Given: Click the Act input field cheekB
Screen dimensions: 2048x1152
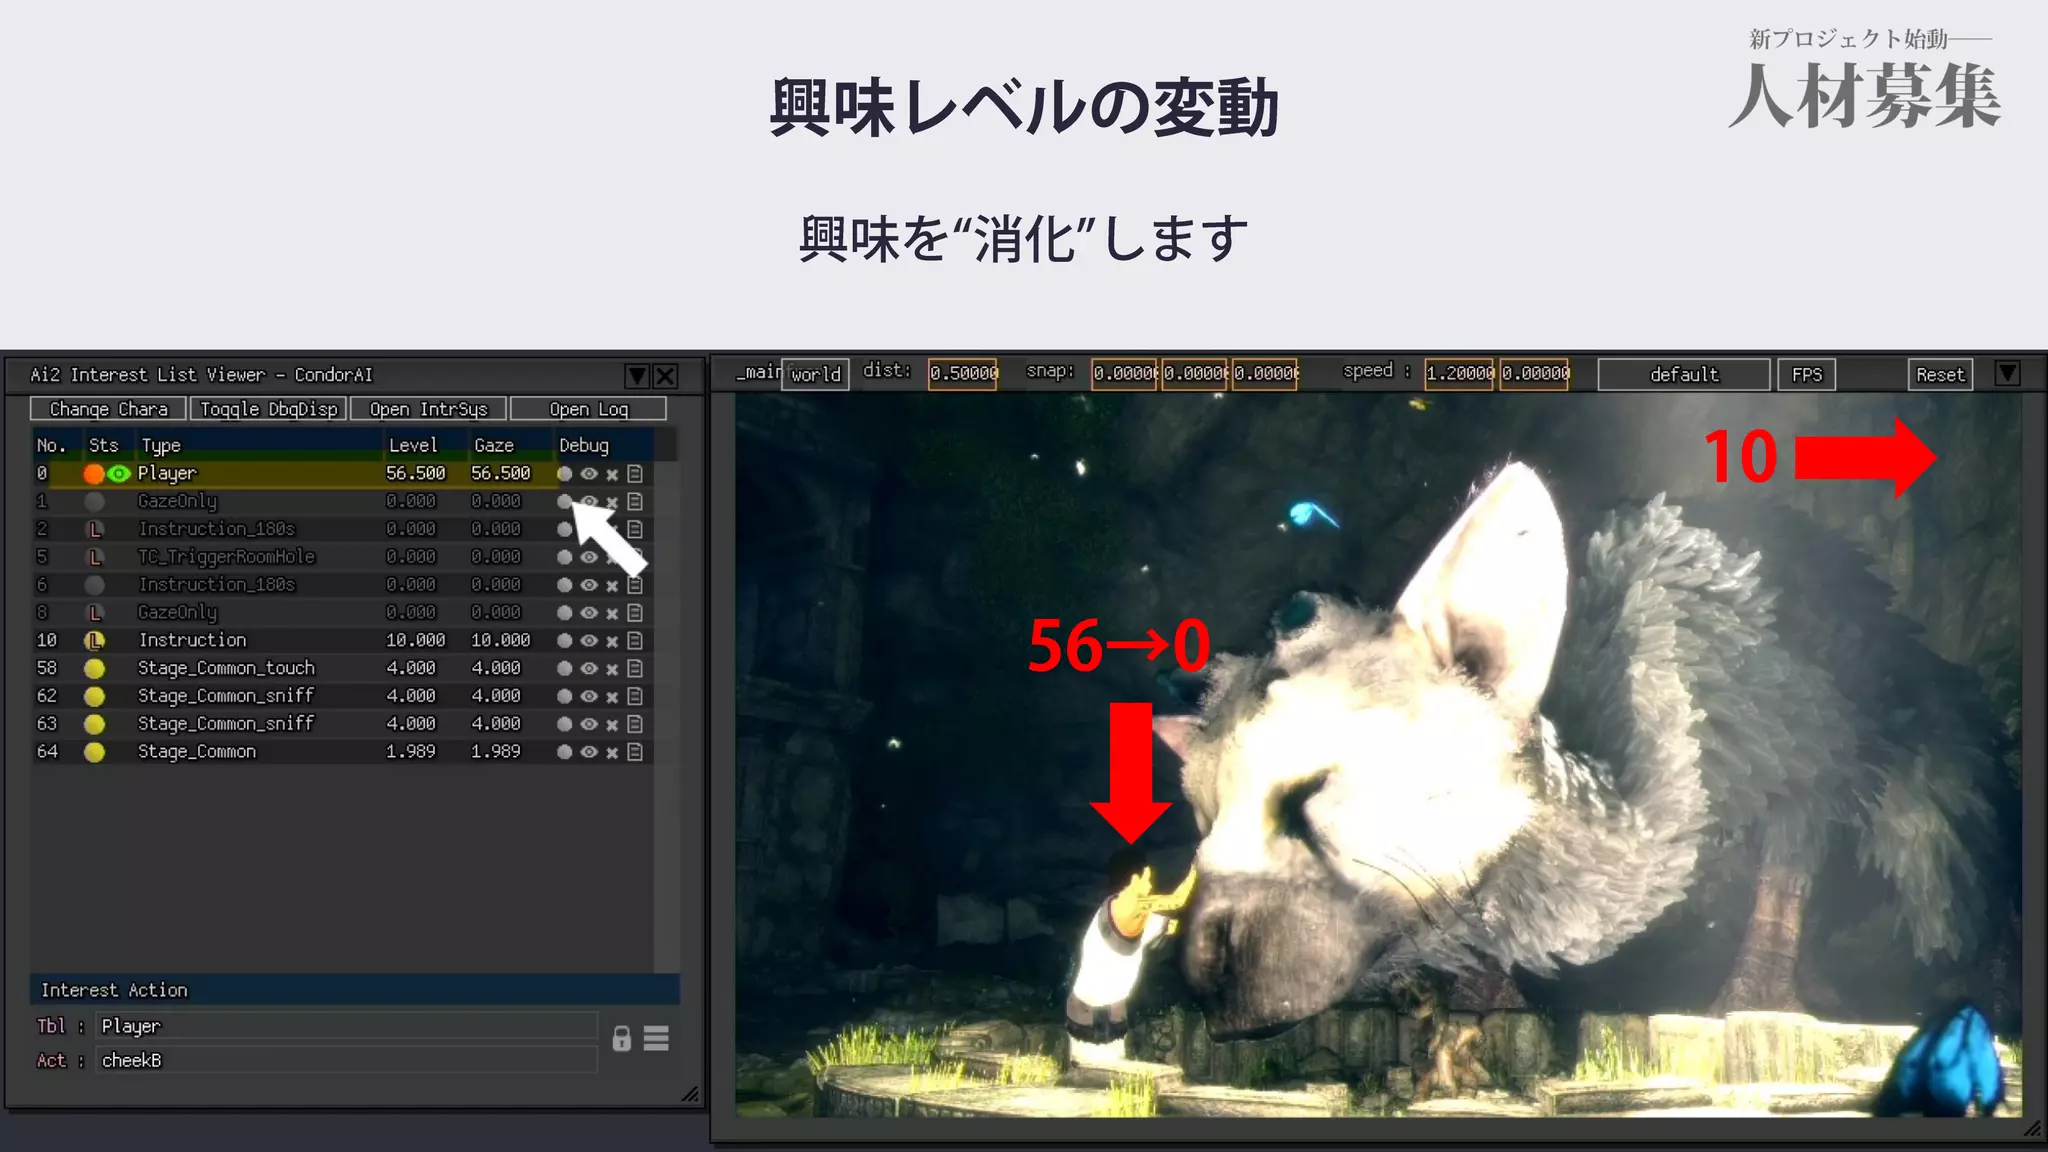Looking at the screenshot, I should (346, 1060).
